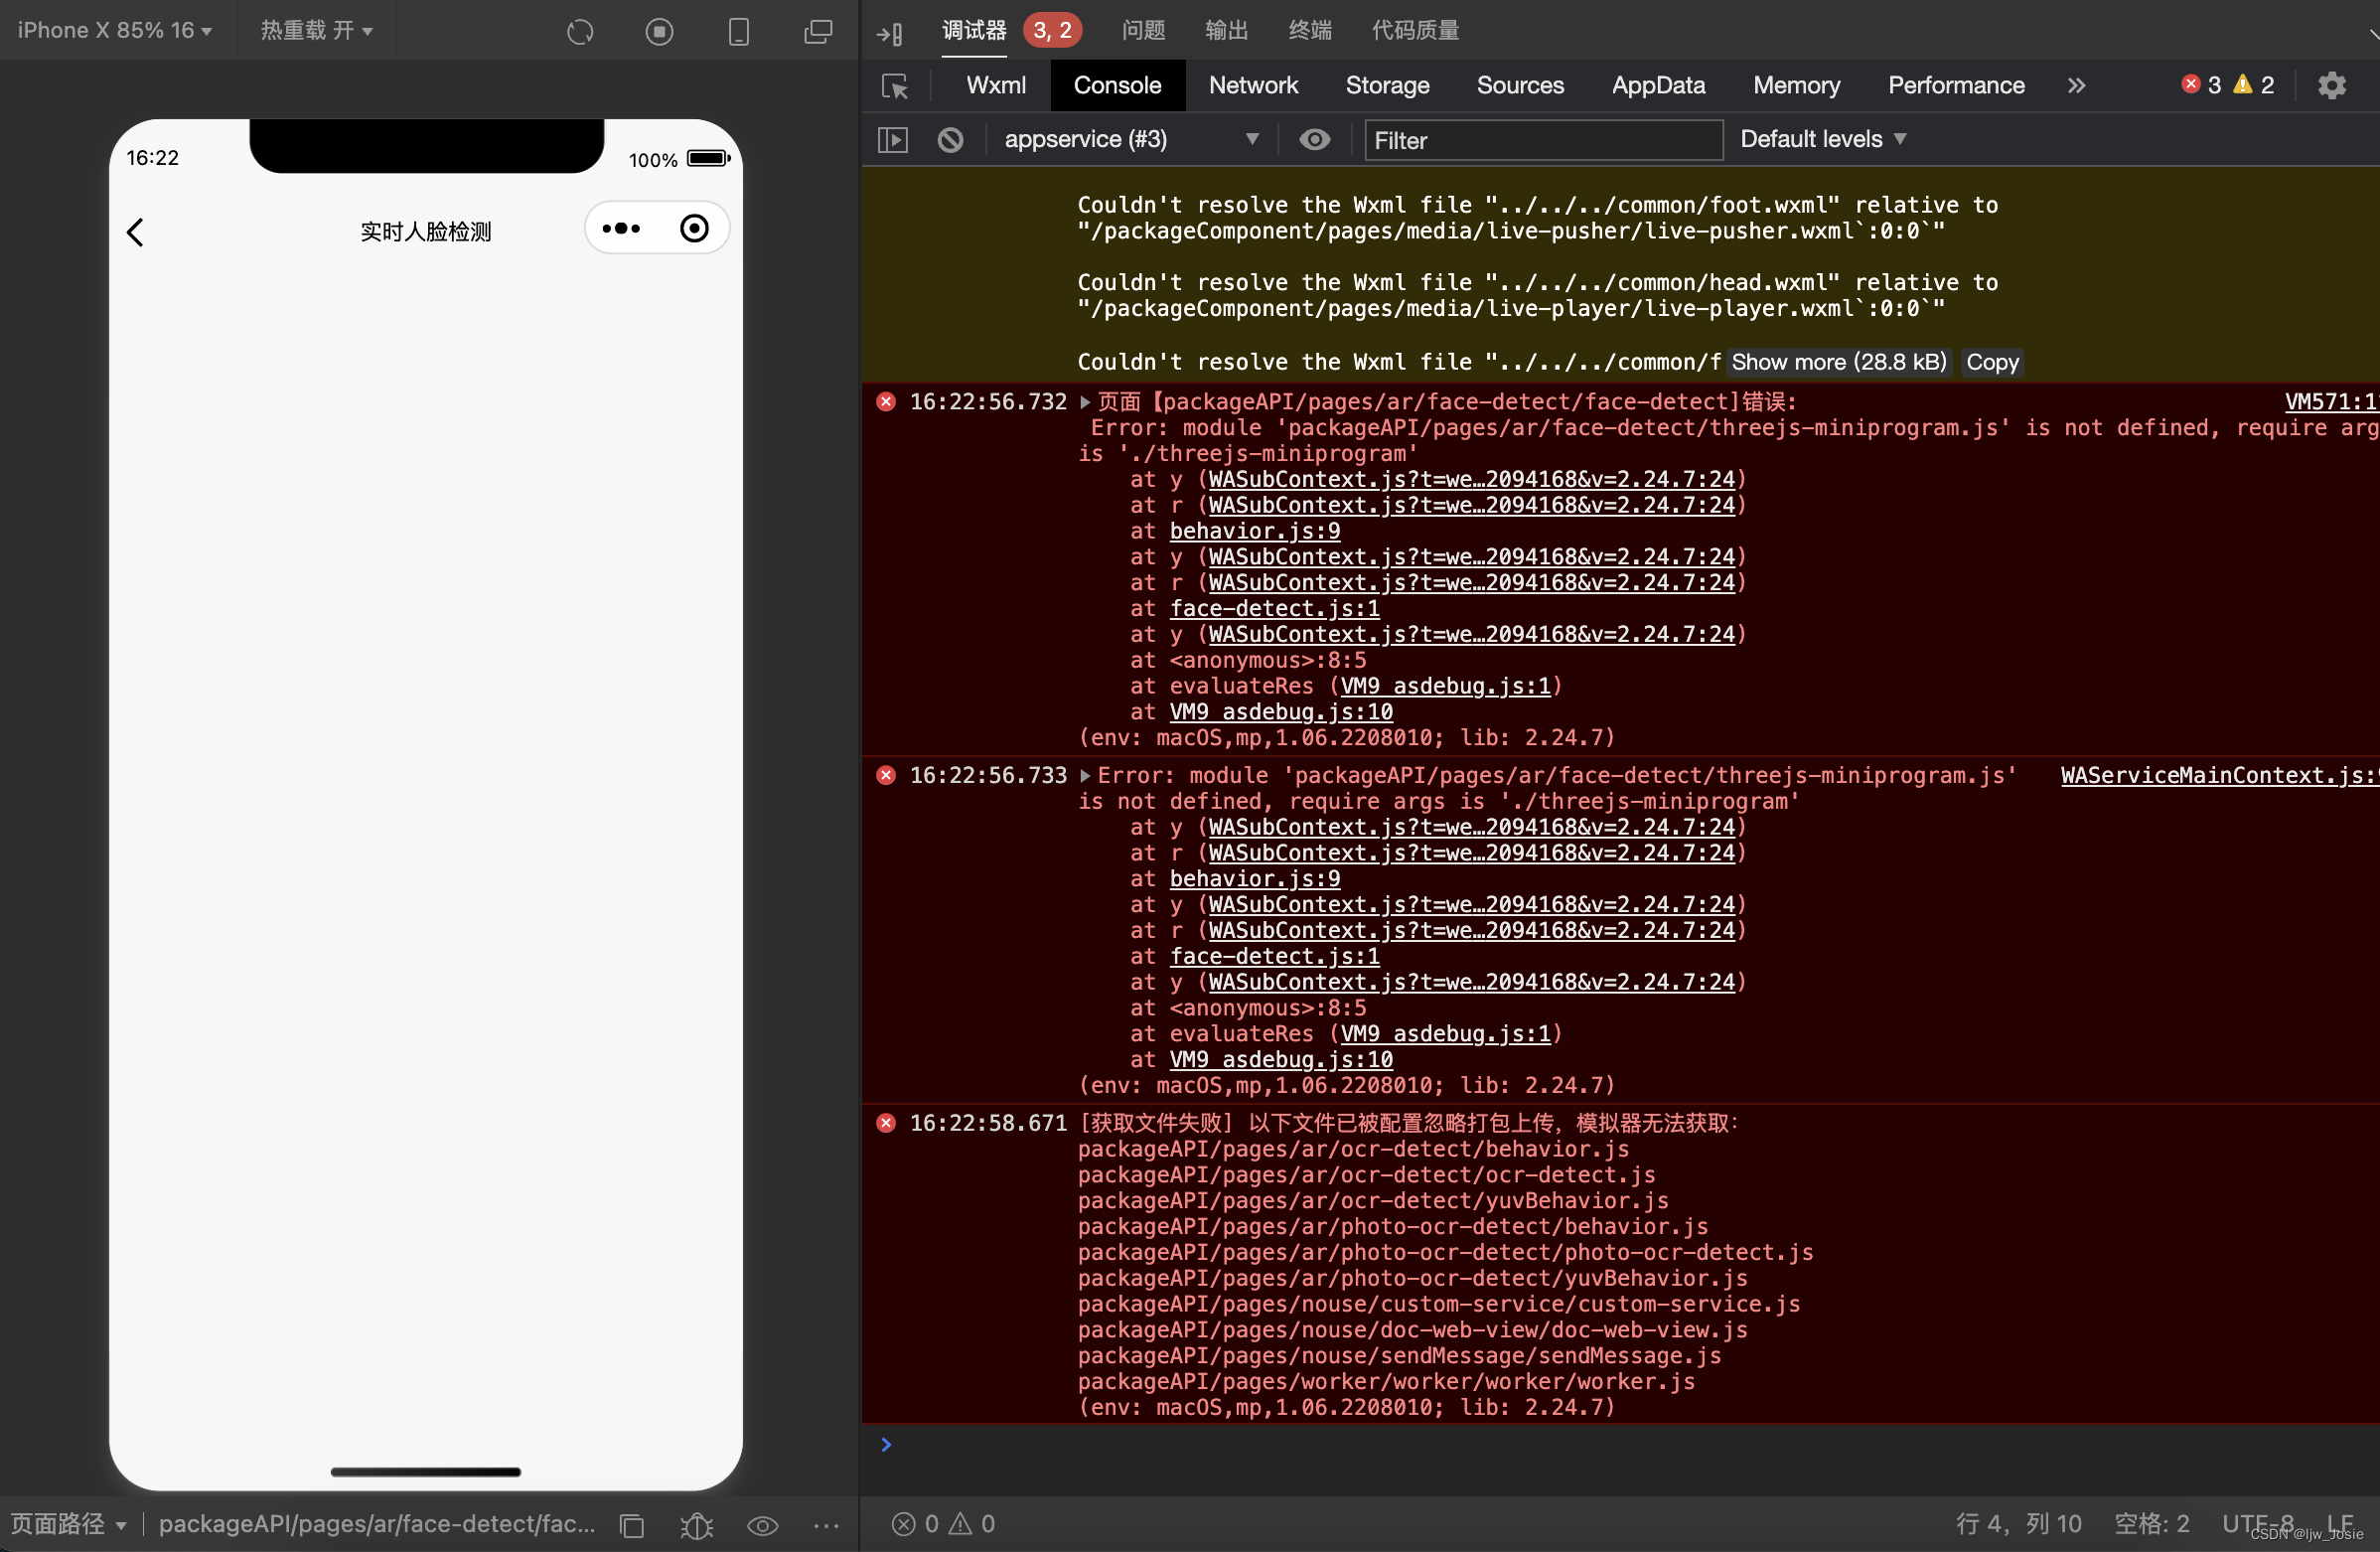Click the stop recording icon in simulator toolbar
This screenshot has height=1552, width=2380.
coord(659,32)
